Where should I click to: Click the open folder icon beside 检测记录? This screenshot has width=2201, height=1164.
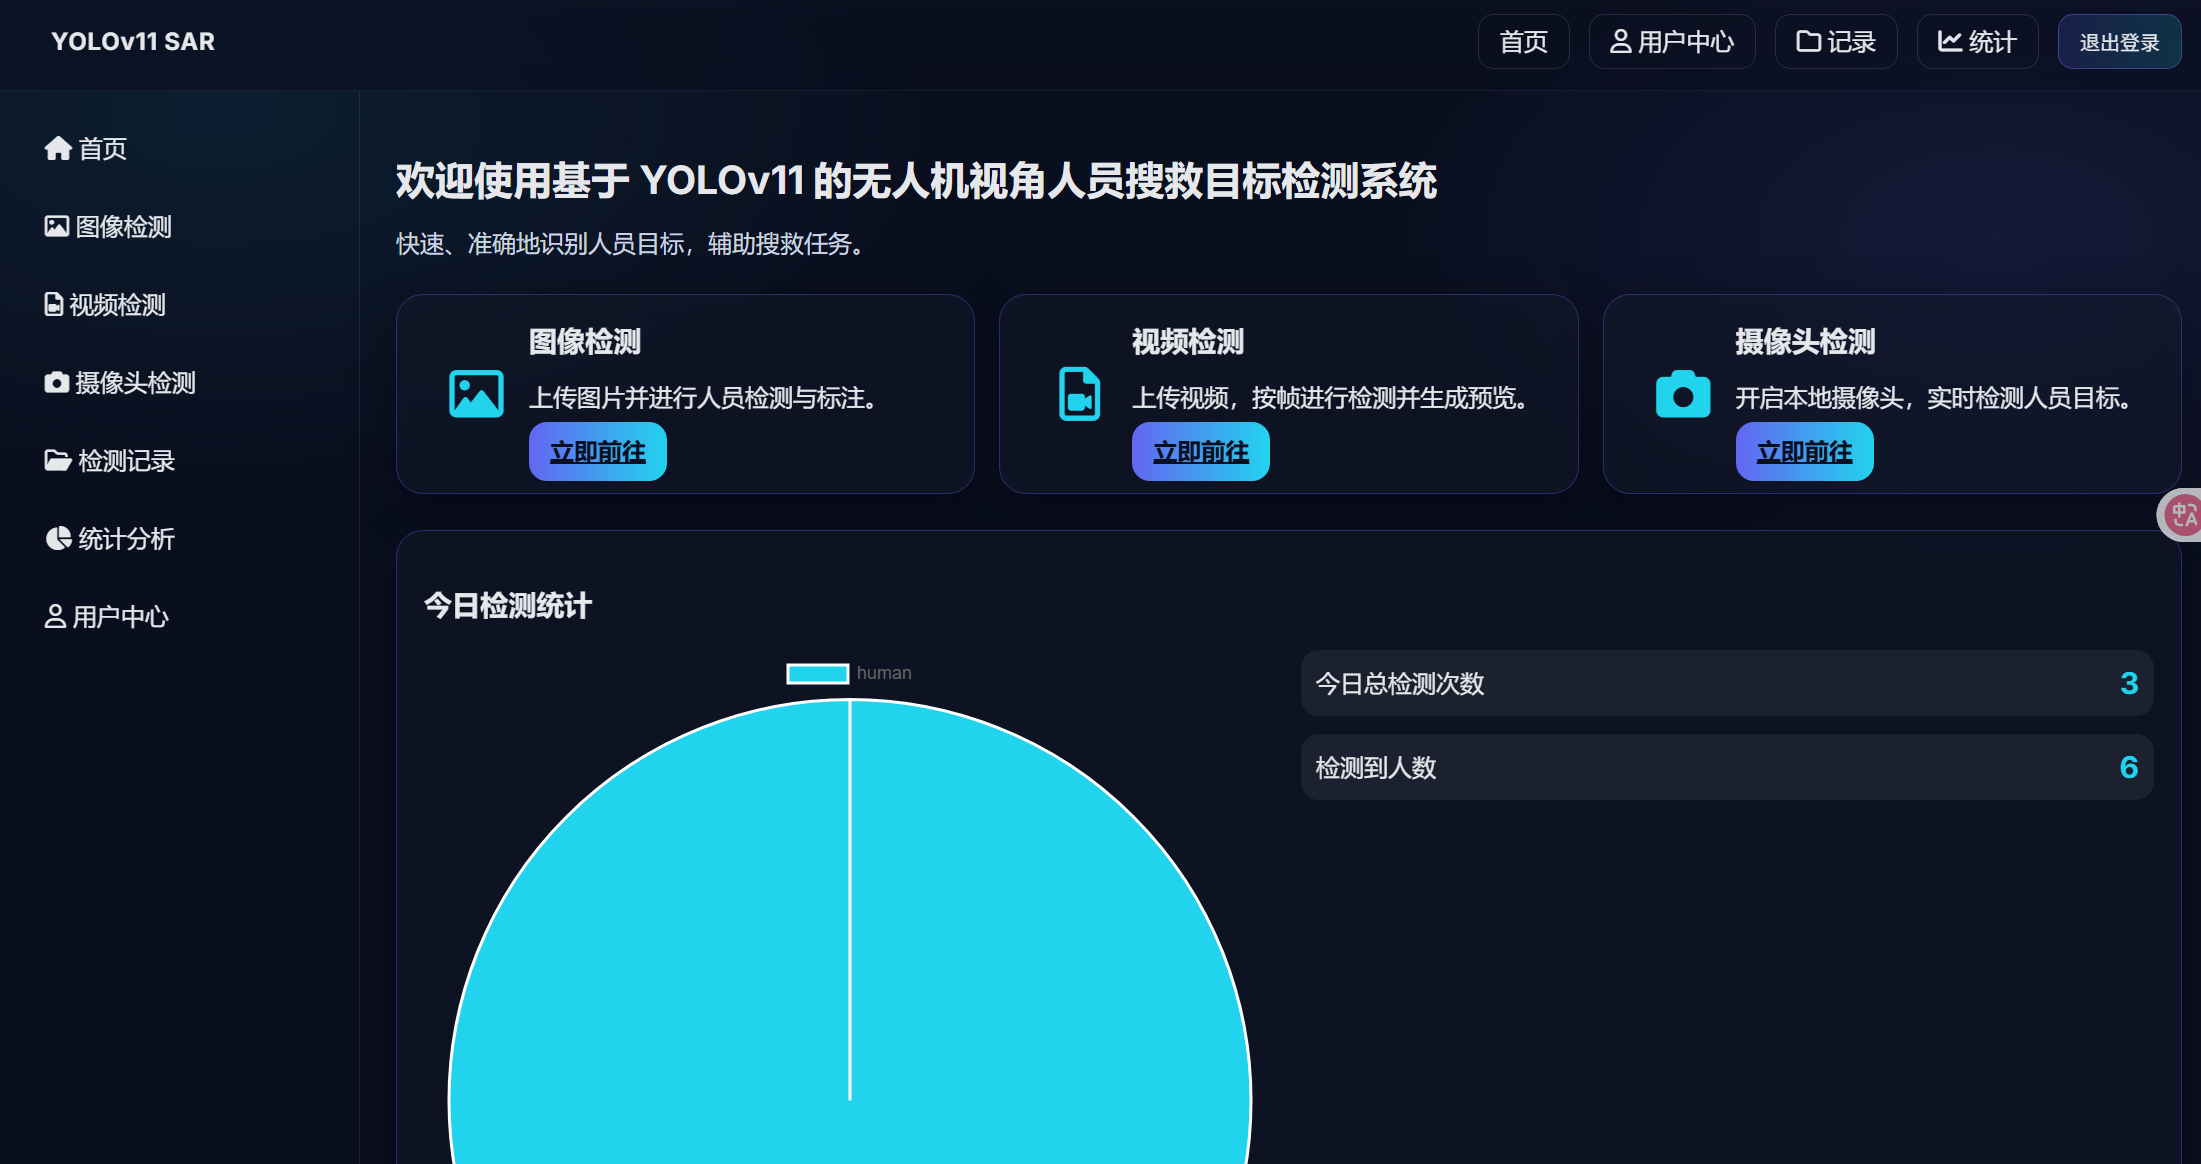click(x=58, y=460)
